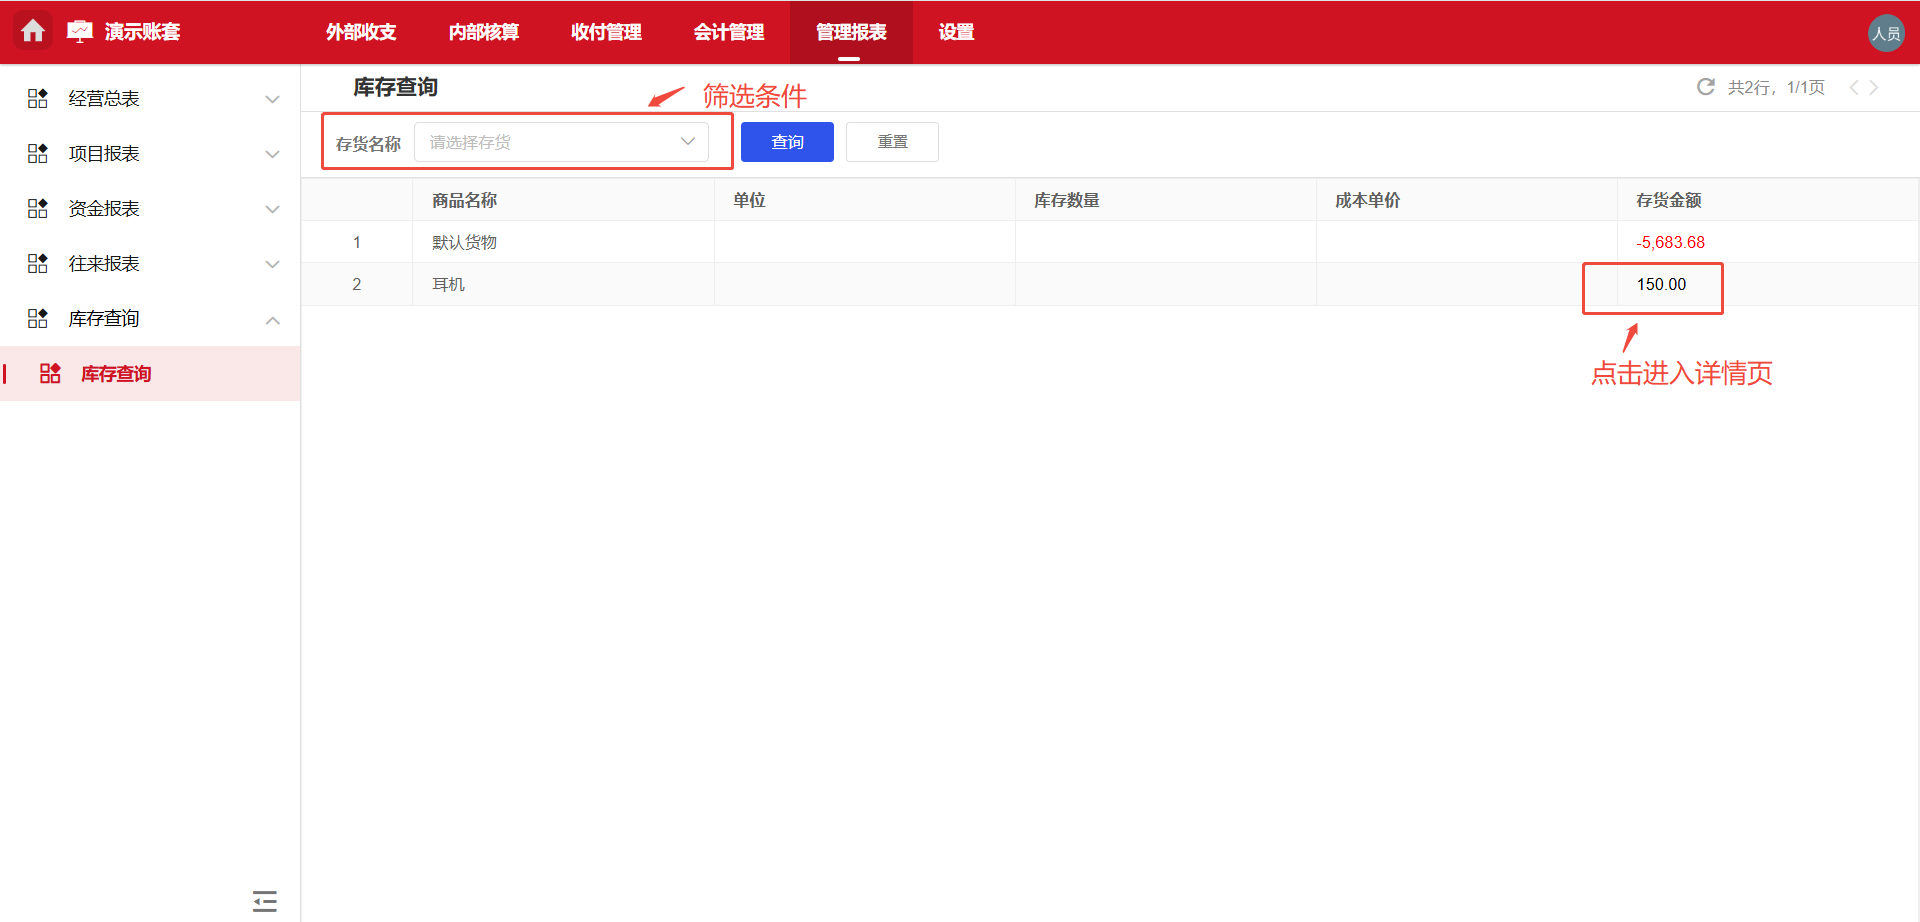Image resolution: width=1920 pixels, height=922 pixels.
Task: Switch to the 会计管理 tab
Action: point(729,32)
